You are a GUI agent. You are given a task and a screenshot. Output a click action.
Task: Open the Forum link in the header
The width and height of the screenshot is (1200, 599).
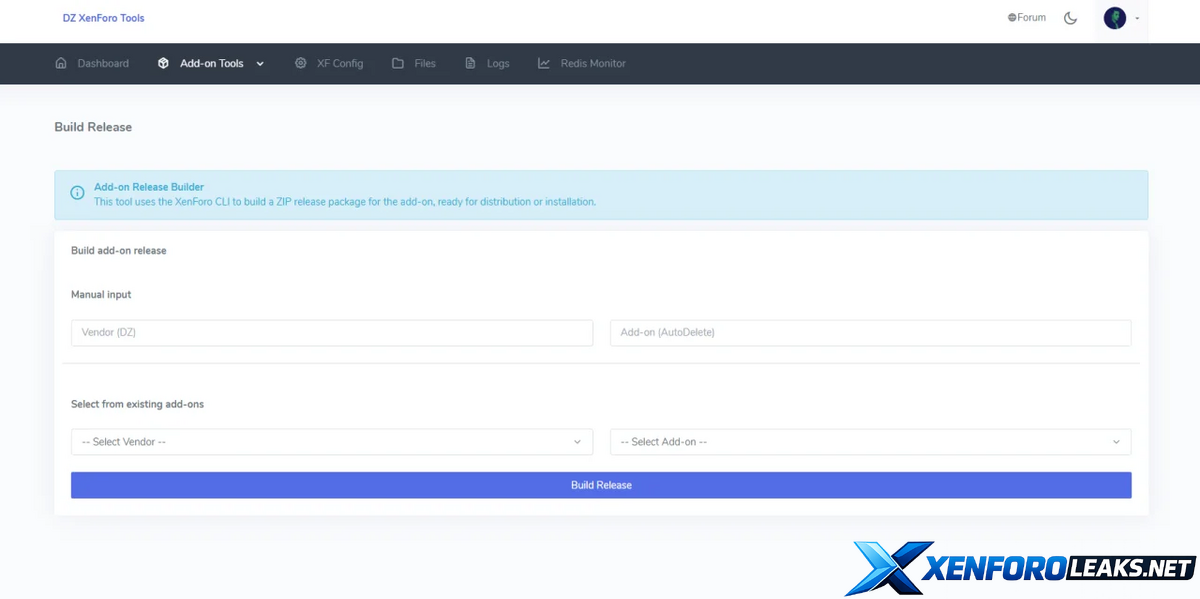point(1027,18)
